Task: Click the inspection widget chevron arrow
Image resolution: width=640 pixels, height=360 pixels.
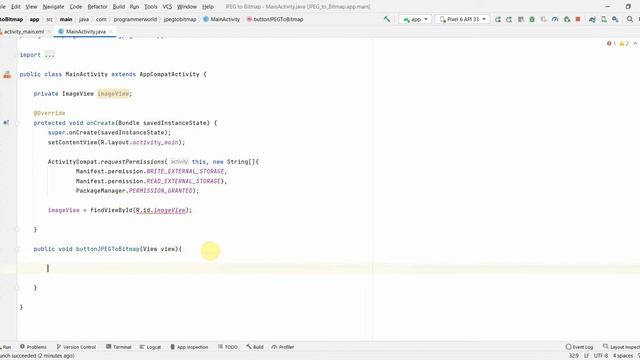Action: [x=635, y=43]
